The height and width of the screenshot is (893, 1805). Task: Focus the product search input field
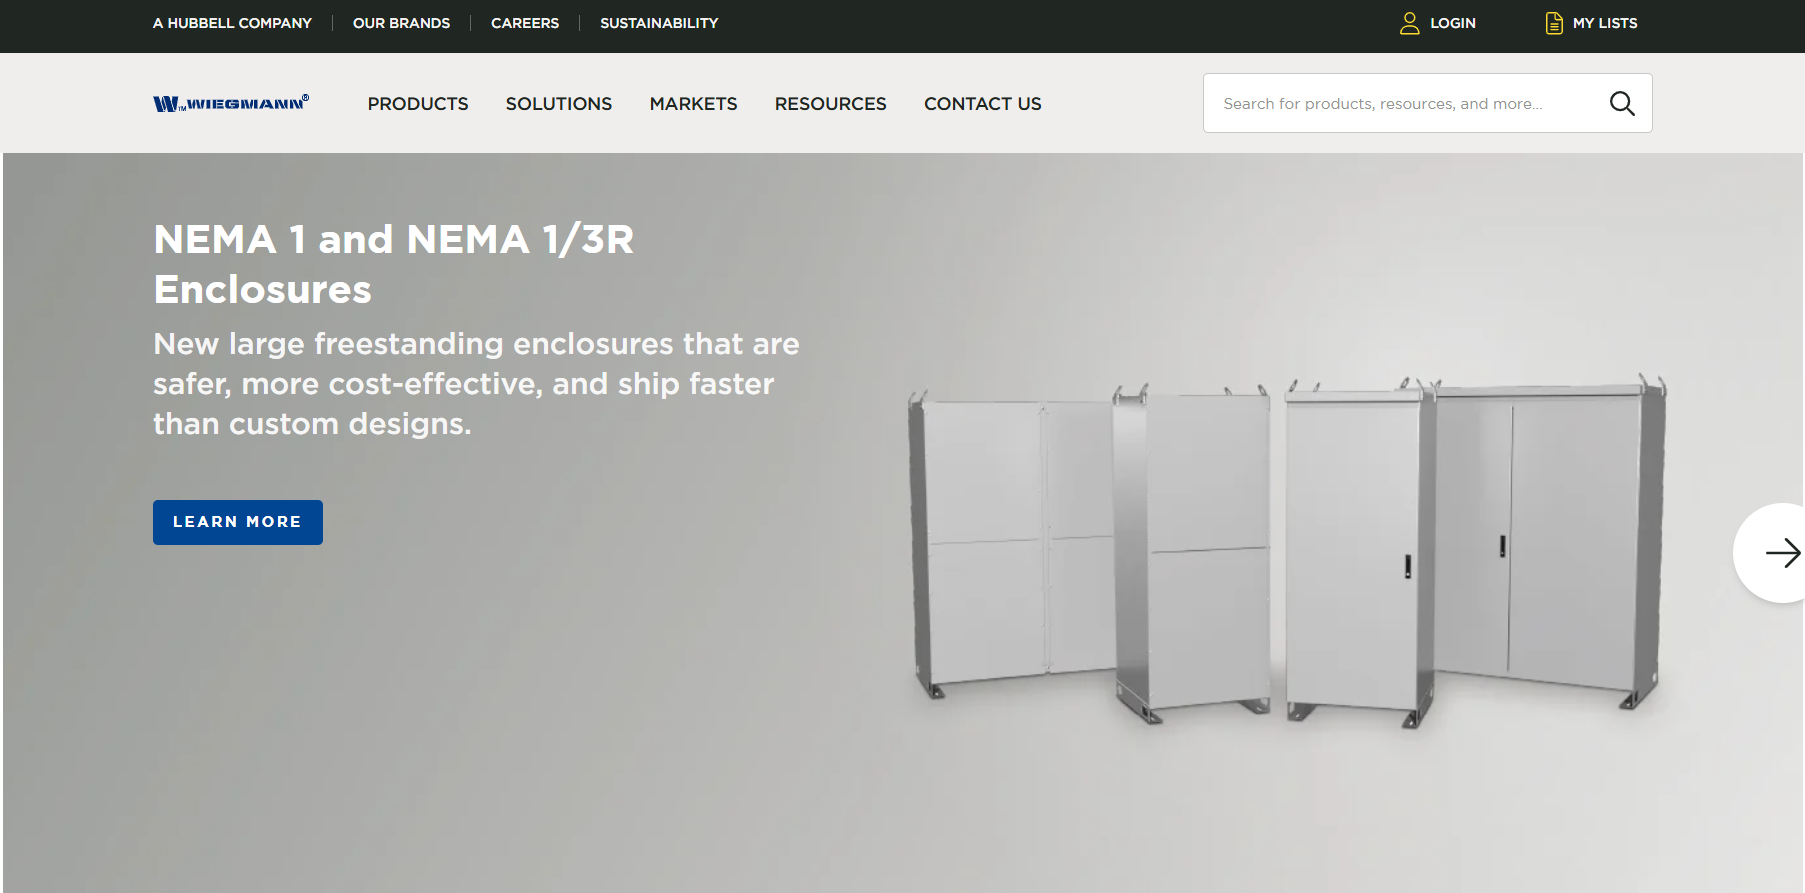[1405, 103]
